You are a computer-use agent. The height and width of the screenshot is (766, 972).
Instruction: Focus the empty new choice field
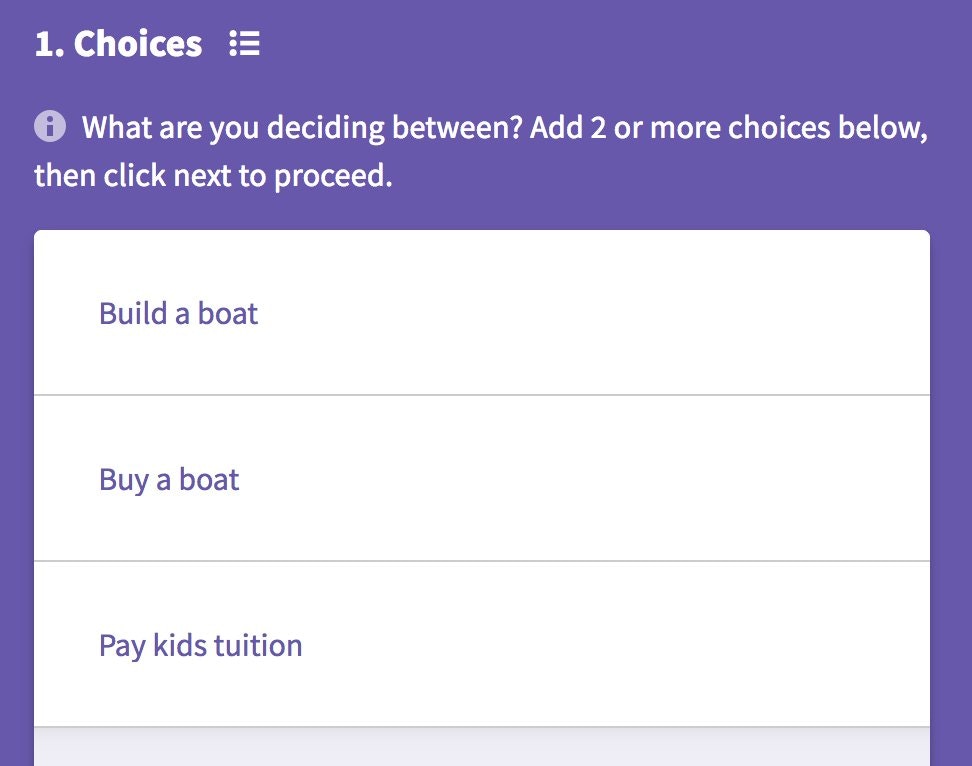tap(481, 748)
